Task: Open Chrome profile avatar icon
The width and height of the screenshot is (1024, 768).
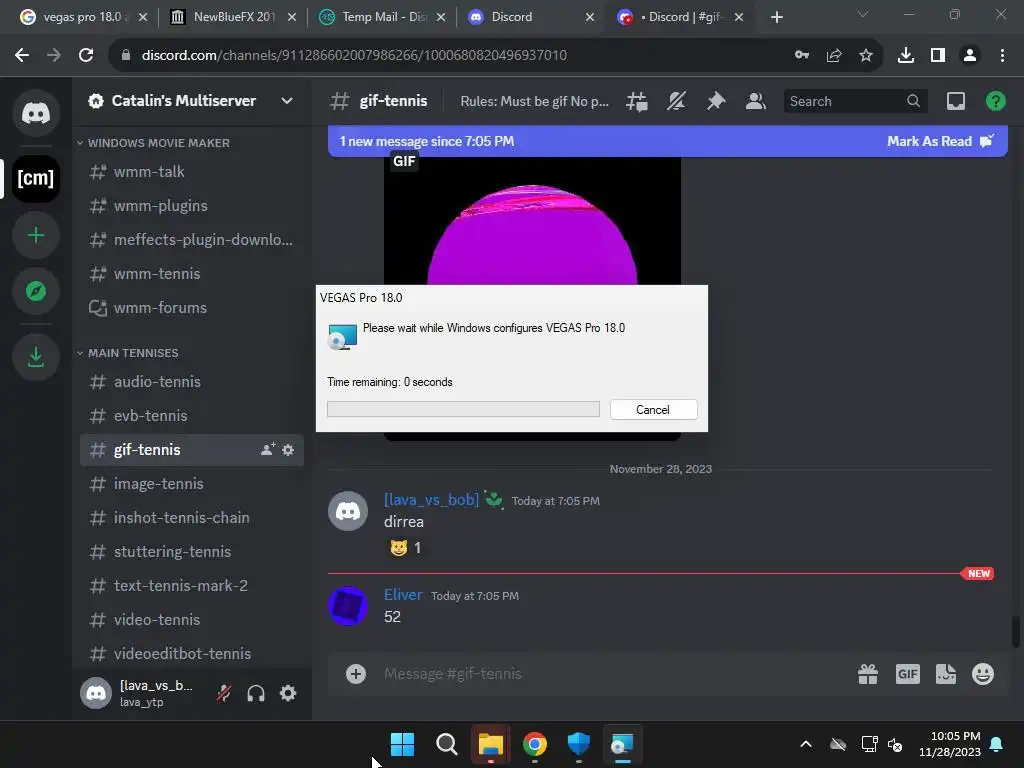Action: click(970, 56)
